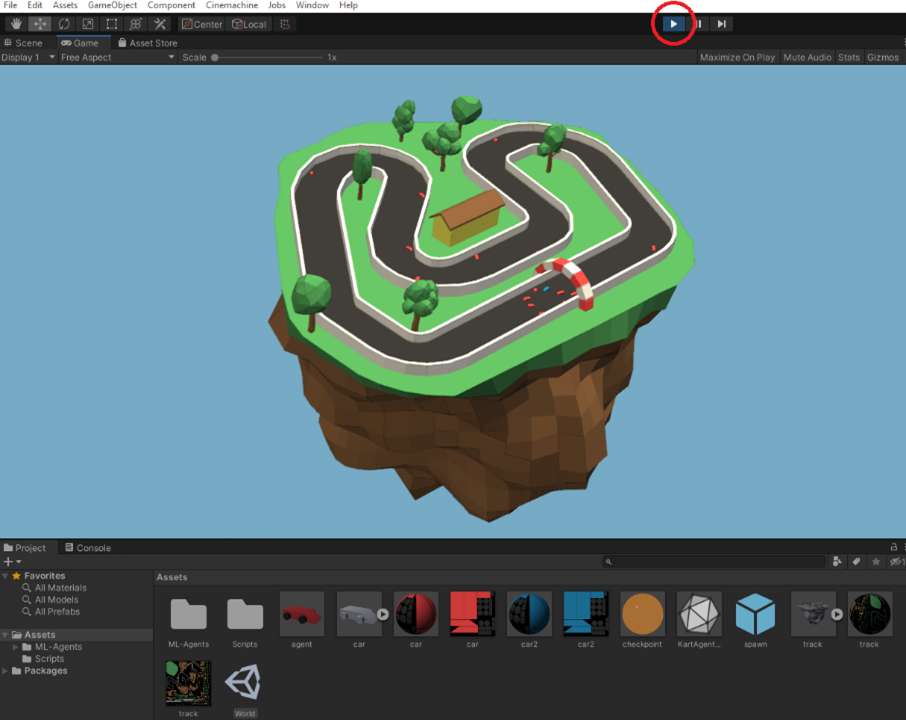The width and height of the screenshot is (906, 720).
Task: Toggle pivot mode Center button
Action: tap(202, 24)
